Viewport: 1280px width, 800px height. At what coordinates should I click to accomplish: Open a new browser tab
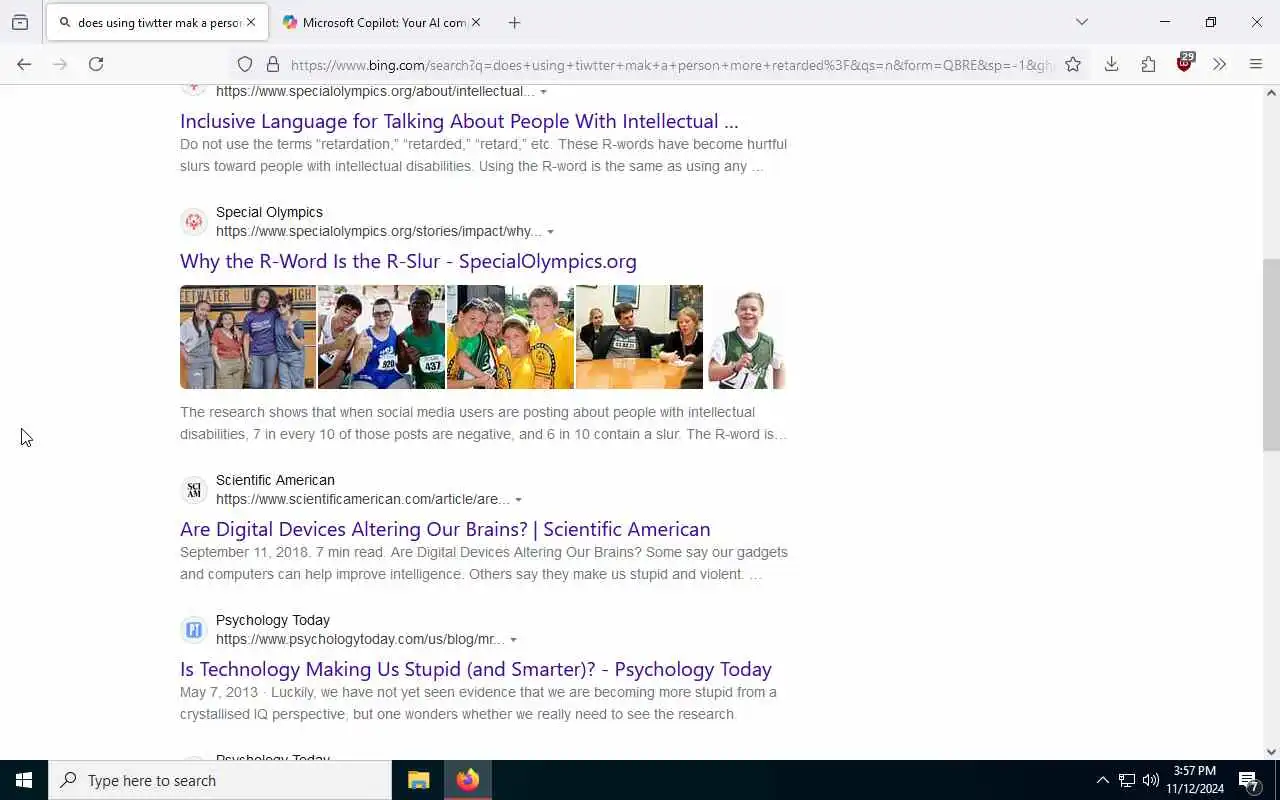click(x=514, y=22)
